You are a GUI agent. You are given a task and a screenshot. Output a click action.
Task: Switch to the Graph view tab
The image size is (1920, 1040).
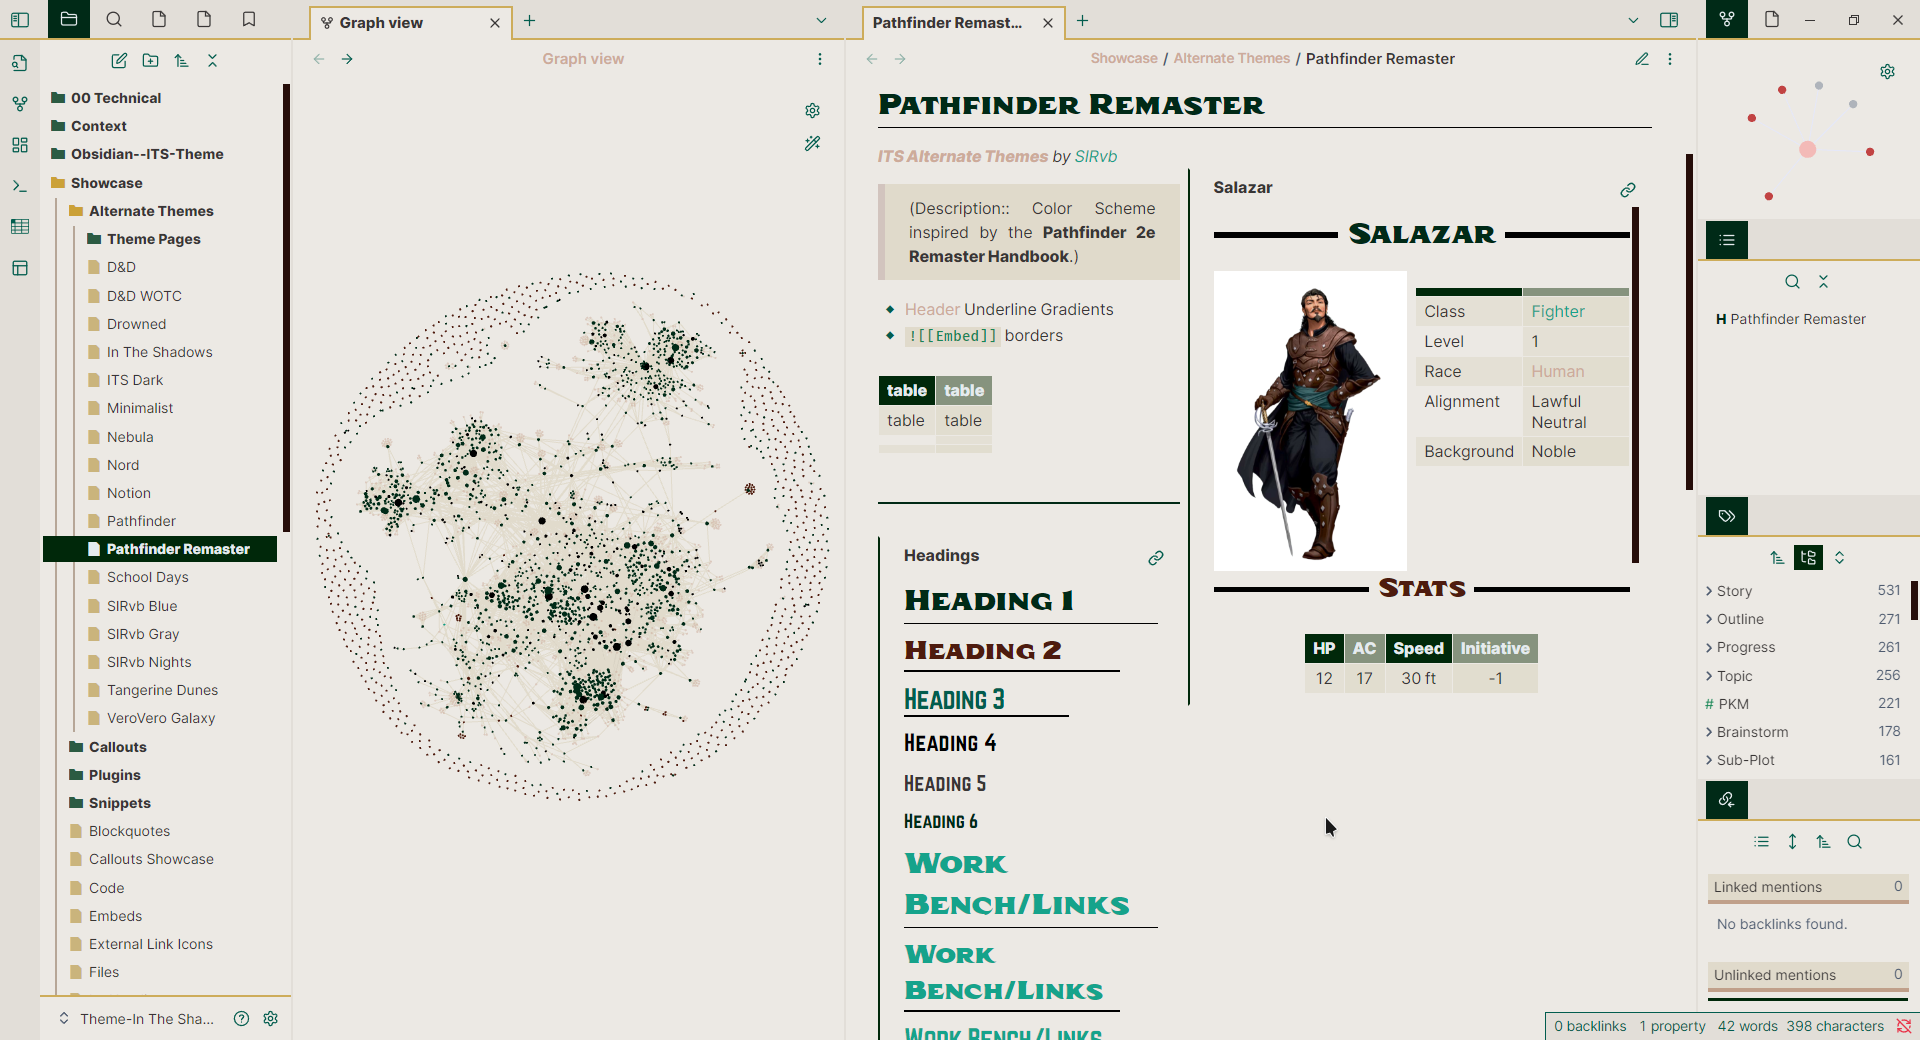click(x=381, y=22)
